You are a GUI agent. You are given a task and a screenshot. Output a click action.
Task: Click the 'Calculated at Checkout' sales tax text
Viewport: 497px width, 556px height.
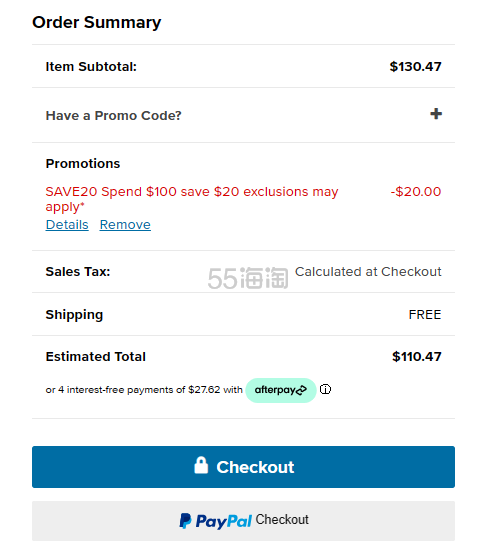click(x=368, y=272)
